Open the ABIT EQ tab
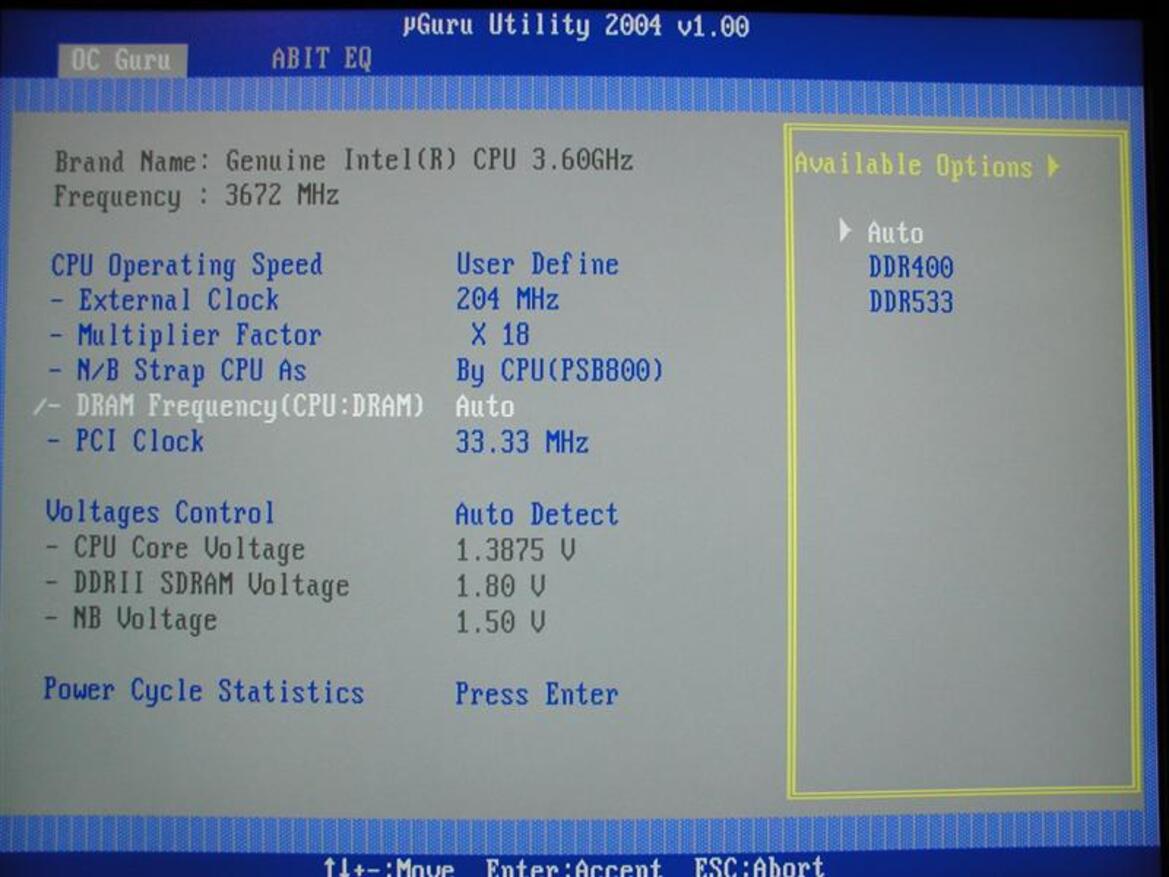This screenshot has width=1169, height=877. pos(321,59)
